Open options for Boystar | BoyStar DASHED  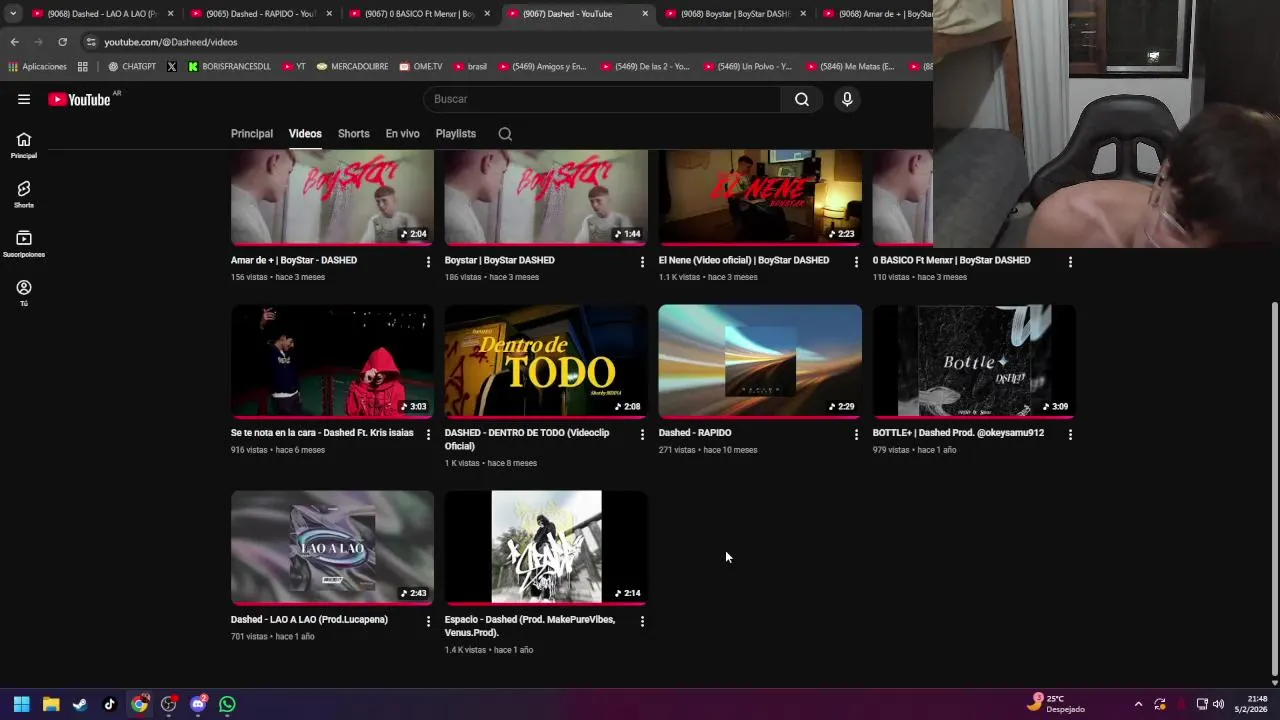click(x=642, y=262)
